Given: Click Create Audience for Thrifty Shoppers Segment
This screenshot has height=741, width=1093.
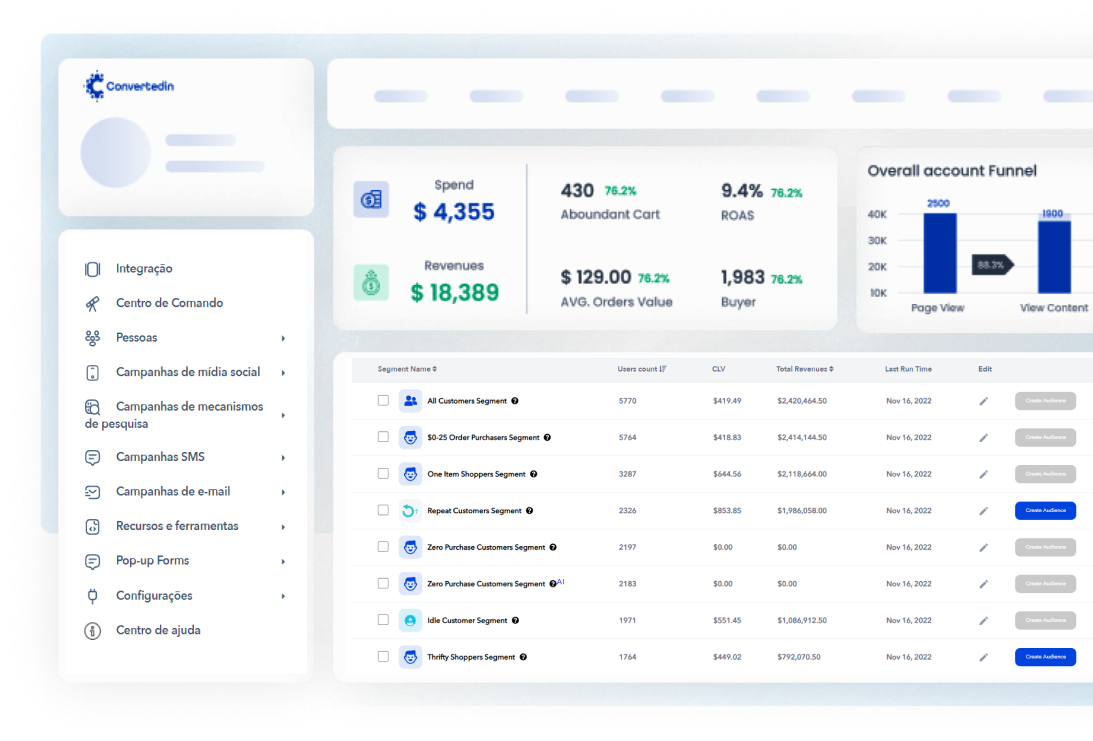Looking at the screenshot, I should pos(1045,657).
